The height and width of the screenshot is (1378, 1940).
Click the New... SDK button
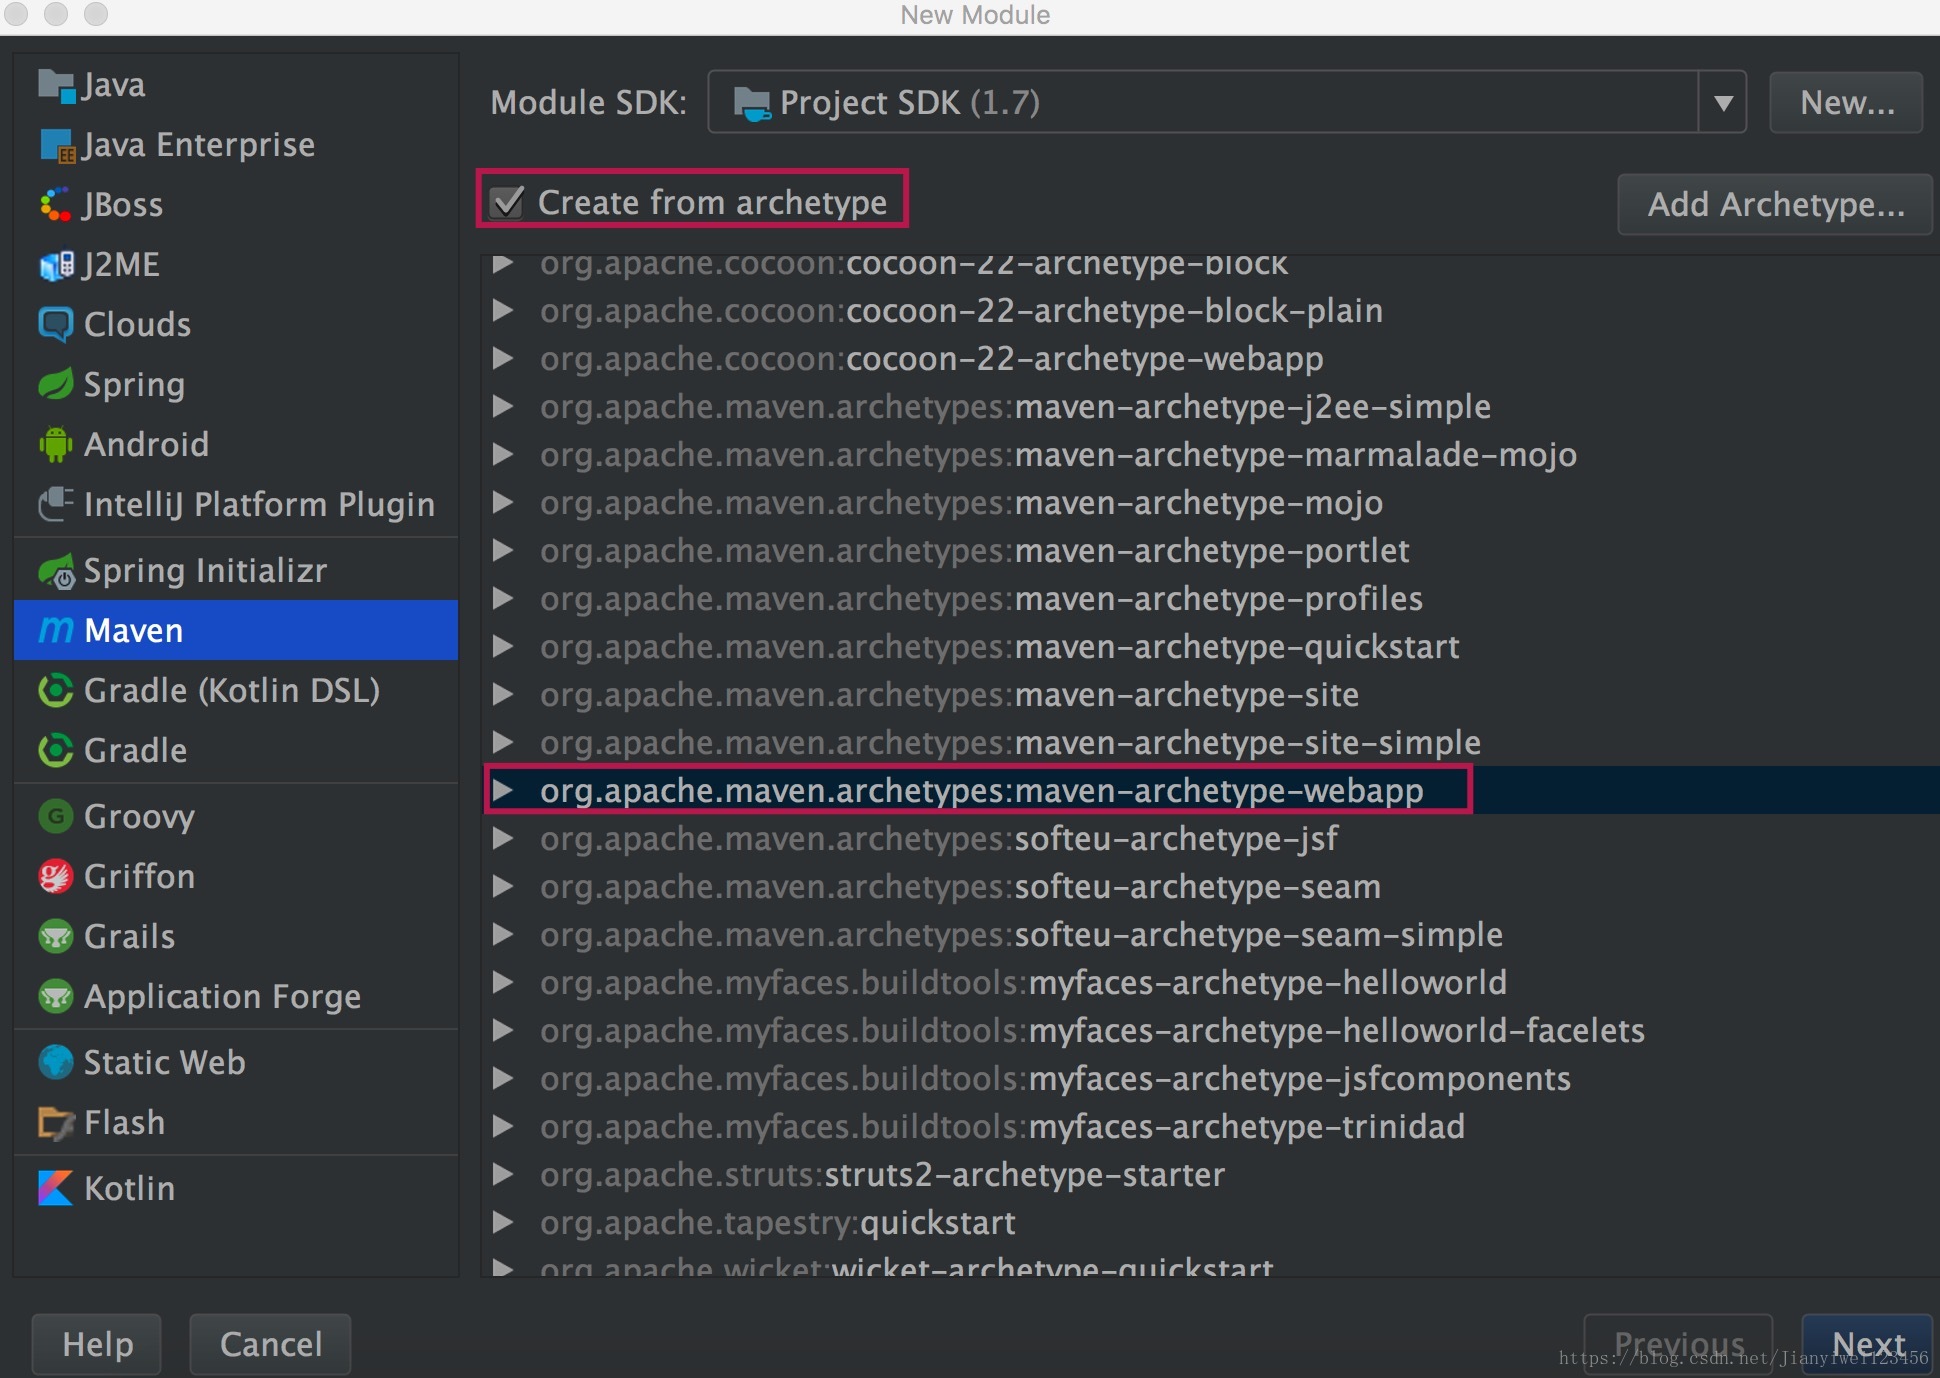(1846, 103)
